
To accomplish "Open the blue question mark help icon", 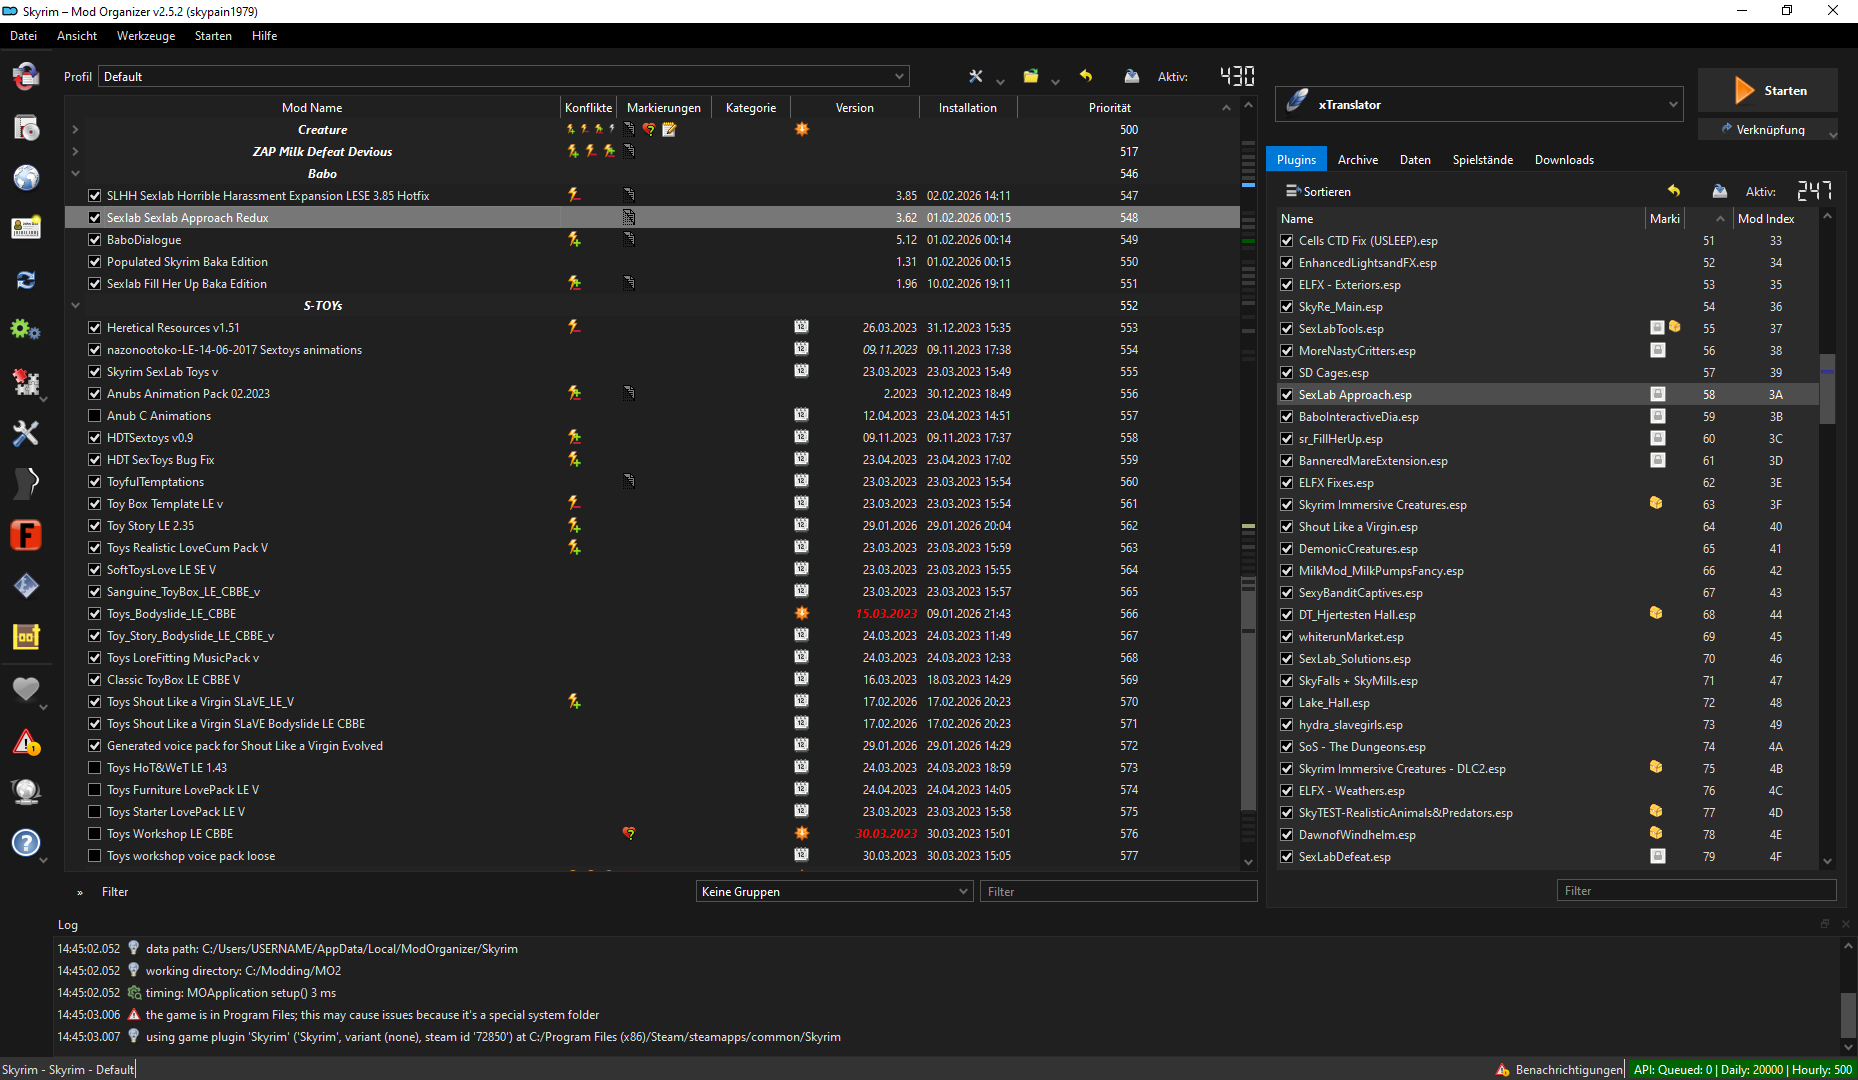I will pos(26,843).
